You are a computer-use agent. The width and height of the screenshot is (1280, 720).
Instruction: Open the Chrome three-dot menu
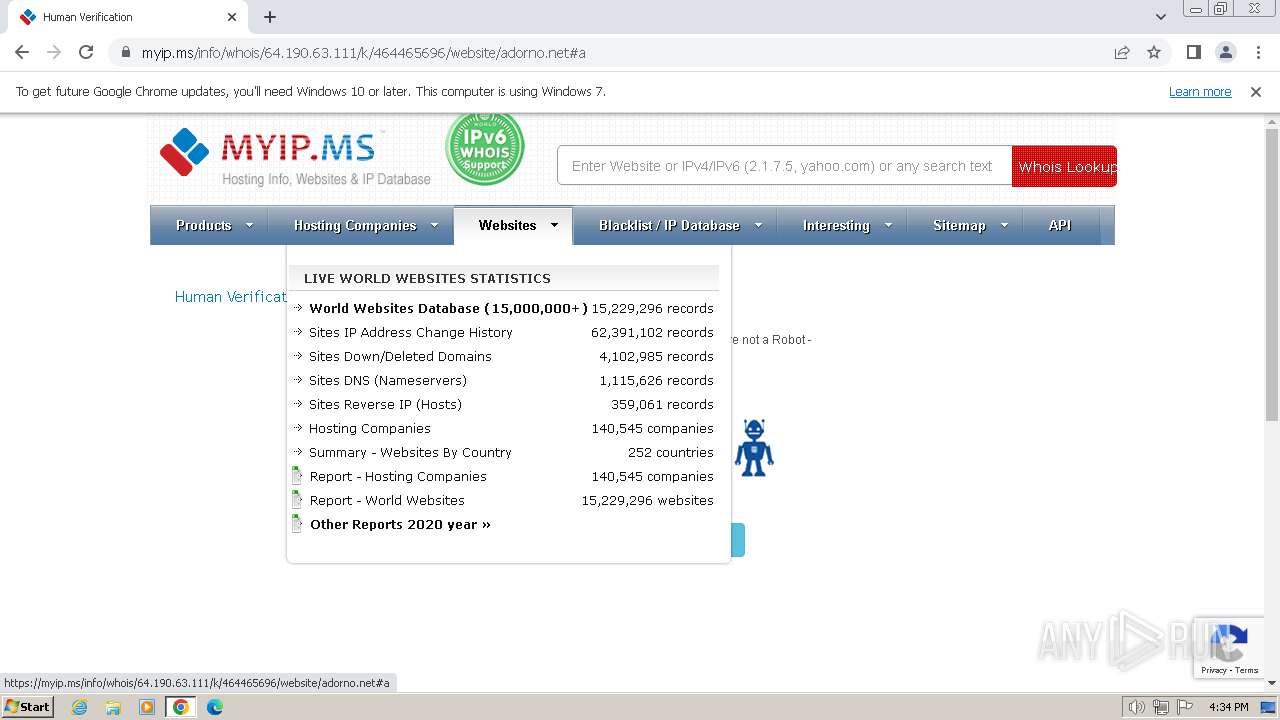coord(1258,52)
